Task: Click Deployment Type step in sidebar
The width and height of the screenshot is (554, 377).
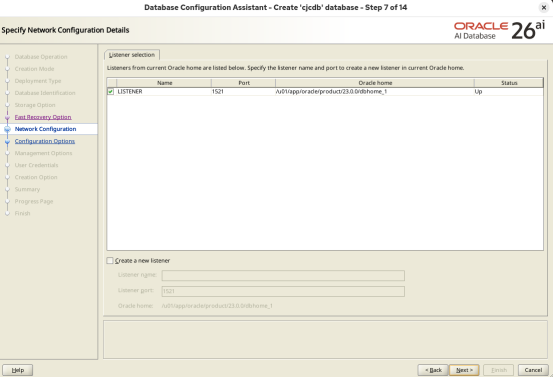Action: (38, 81)
